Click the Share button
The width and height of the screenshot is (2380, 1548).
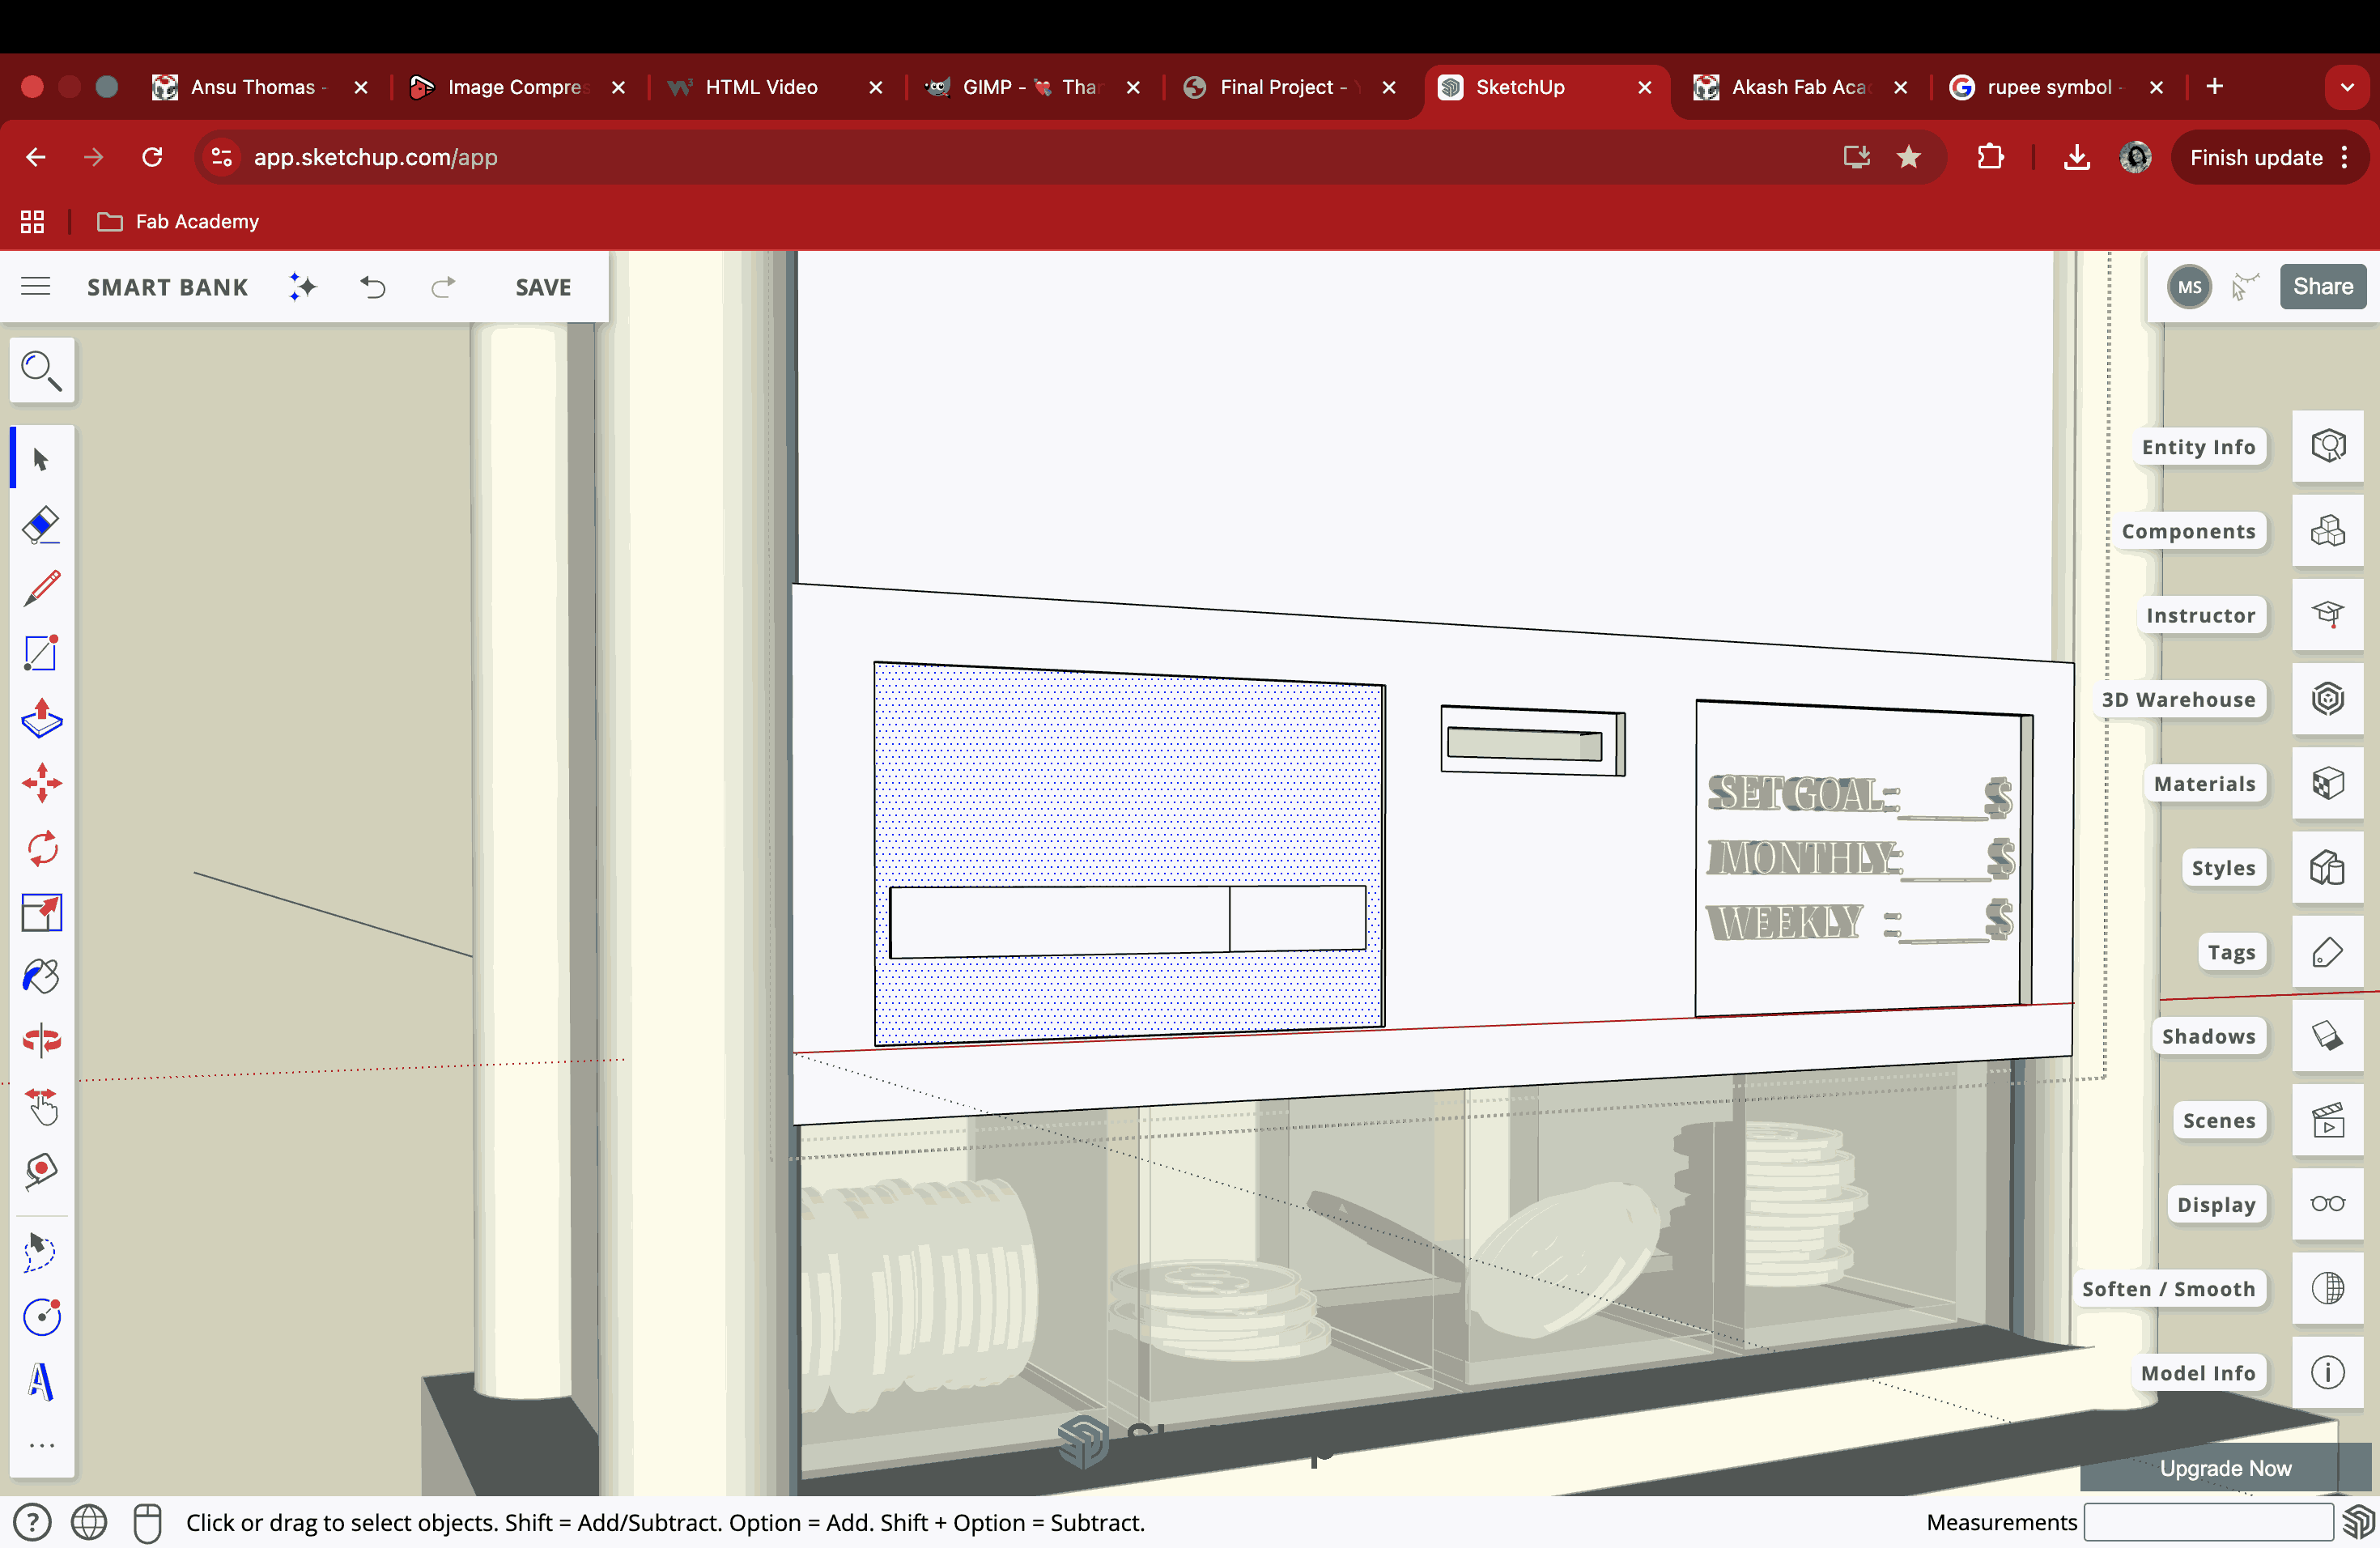point(2322,287)
